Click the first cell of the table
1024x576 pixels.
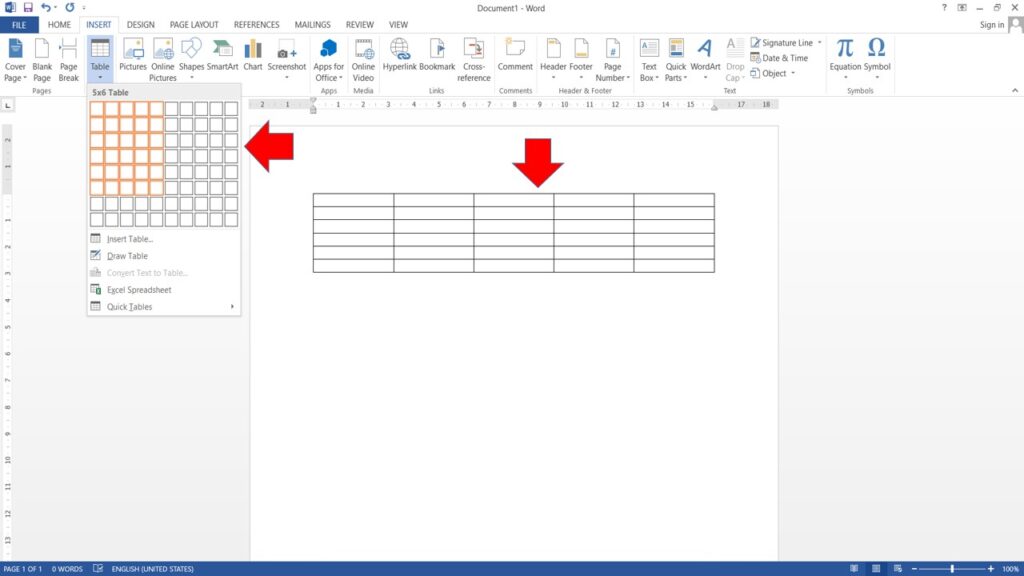pos(353,200)
